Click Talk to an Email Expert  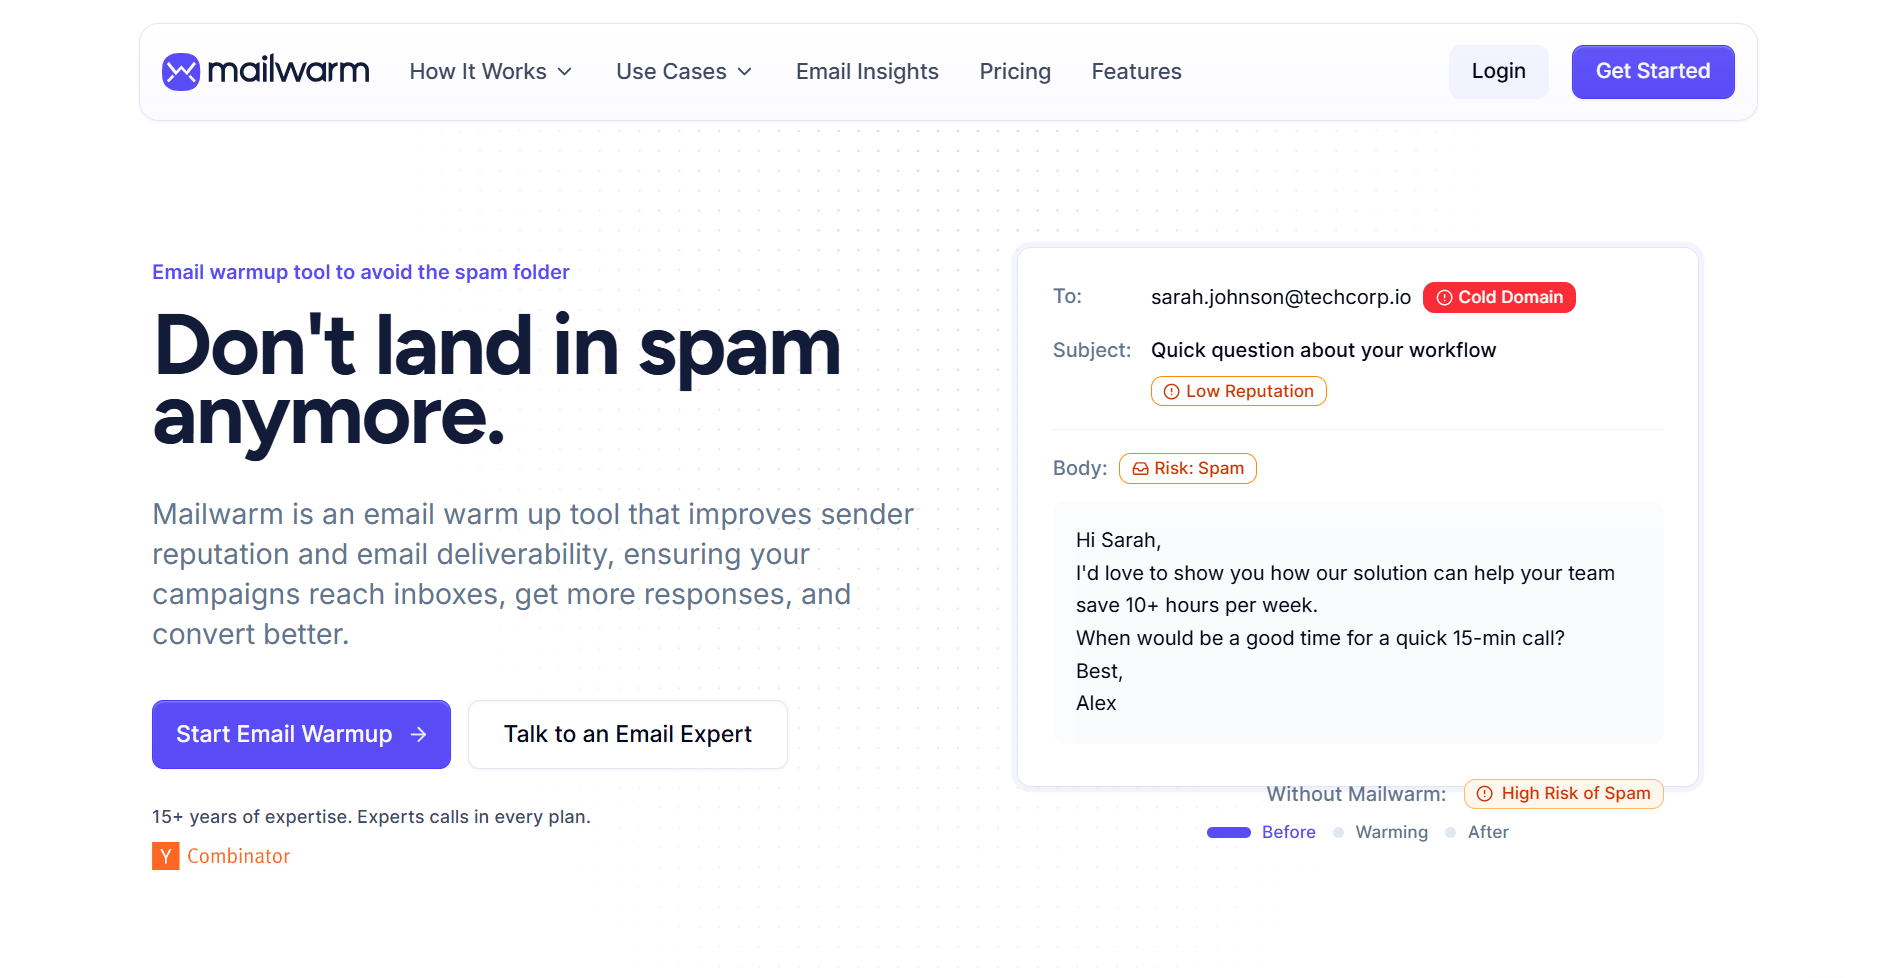[x=628, y=734]
